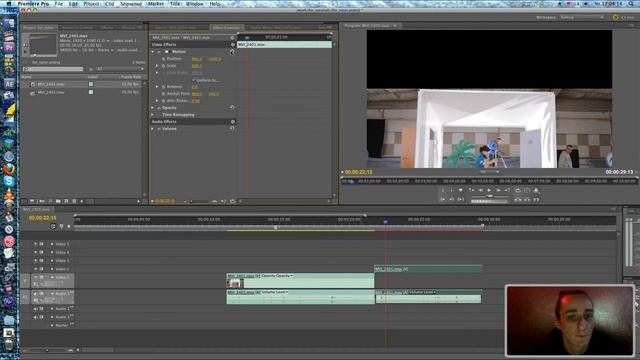This screenshot has height=360, width=640.
Task: Click the Scale stopwatch in Effect Controls
Action: 164,66
